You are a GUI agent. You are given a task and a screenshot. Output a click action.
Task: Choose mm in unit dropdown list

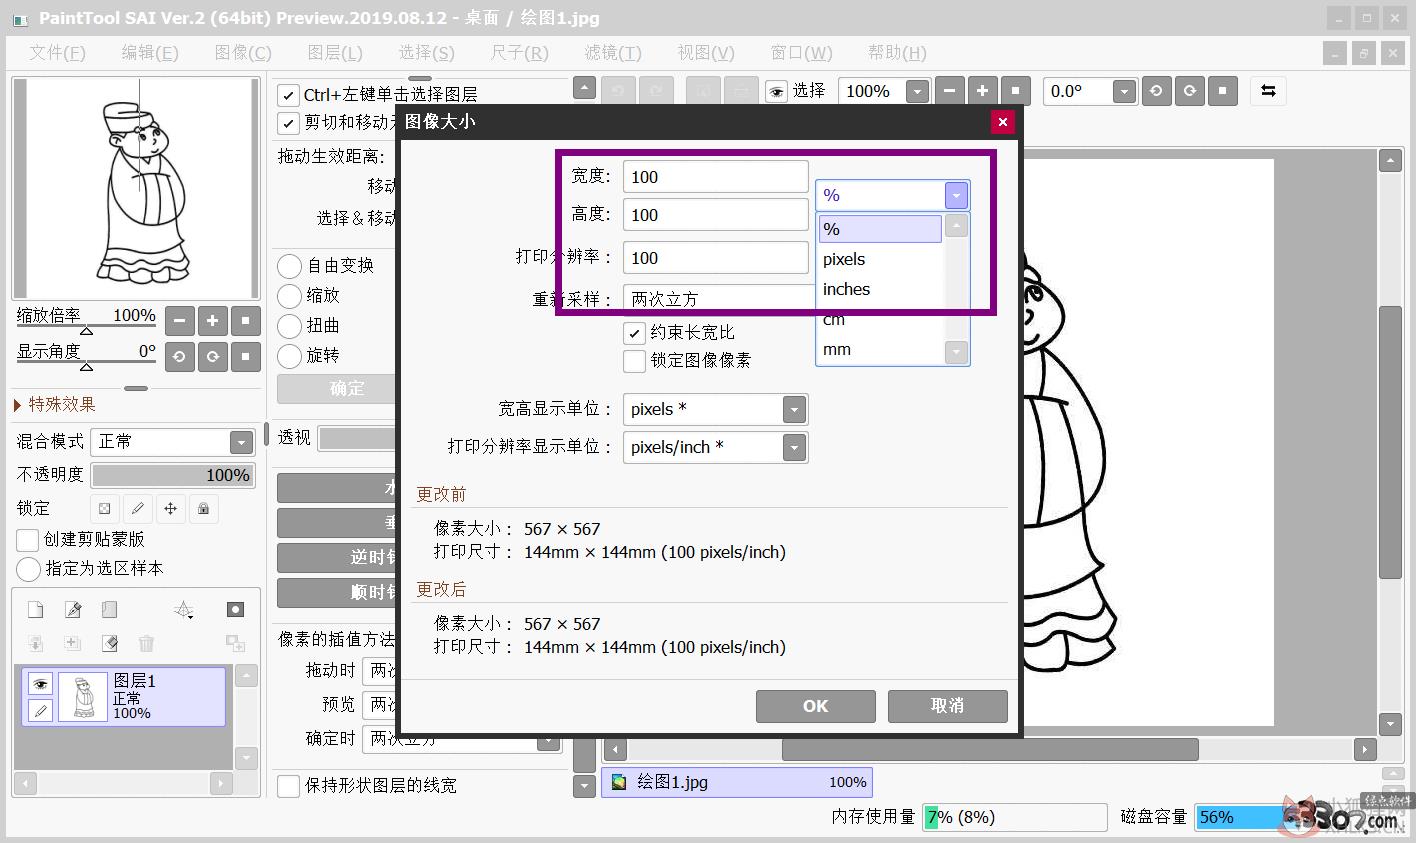tap(880, 350)
